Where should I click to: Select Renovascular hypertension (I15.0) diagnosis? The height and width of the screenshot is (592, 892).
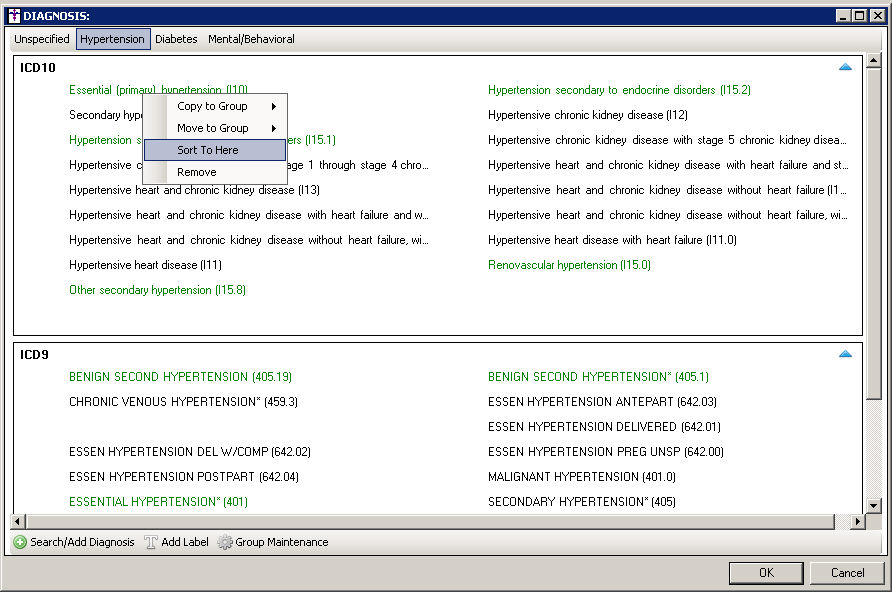(569, 265)
